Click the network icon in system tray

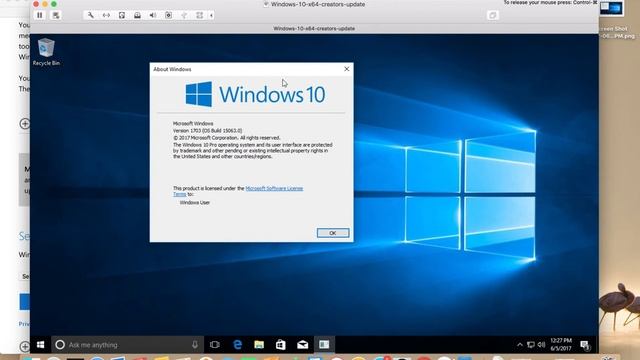click(x=531, y=345)
